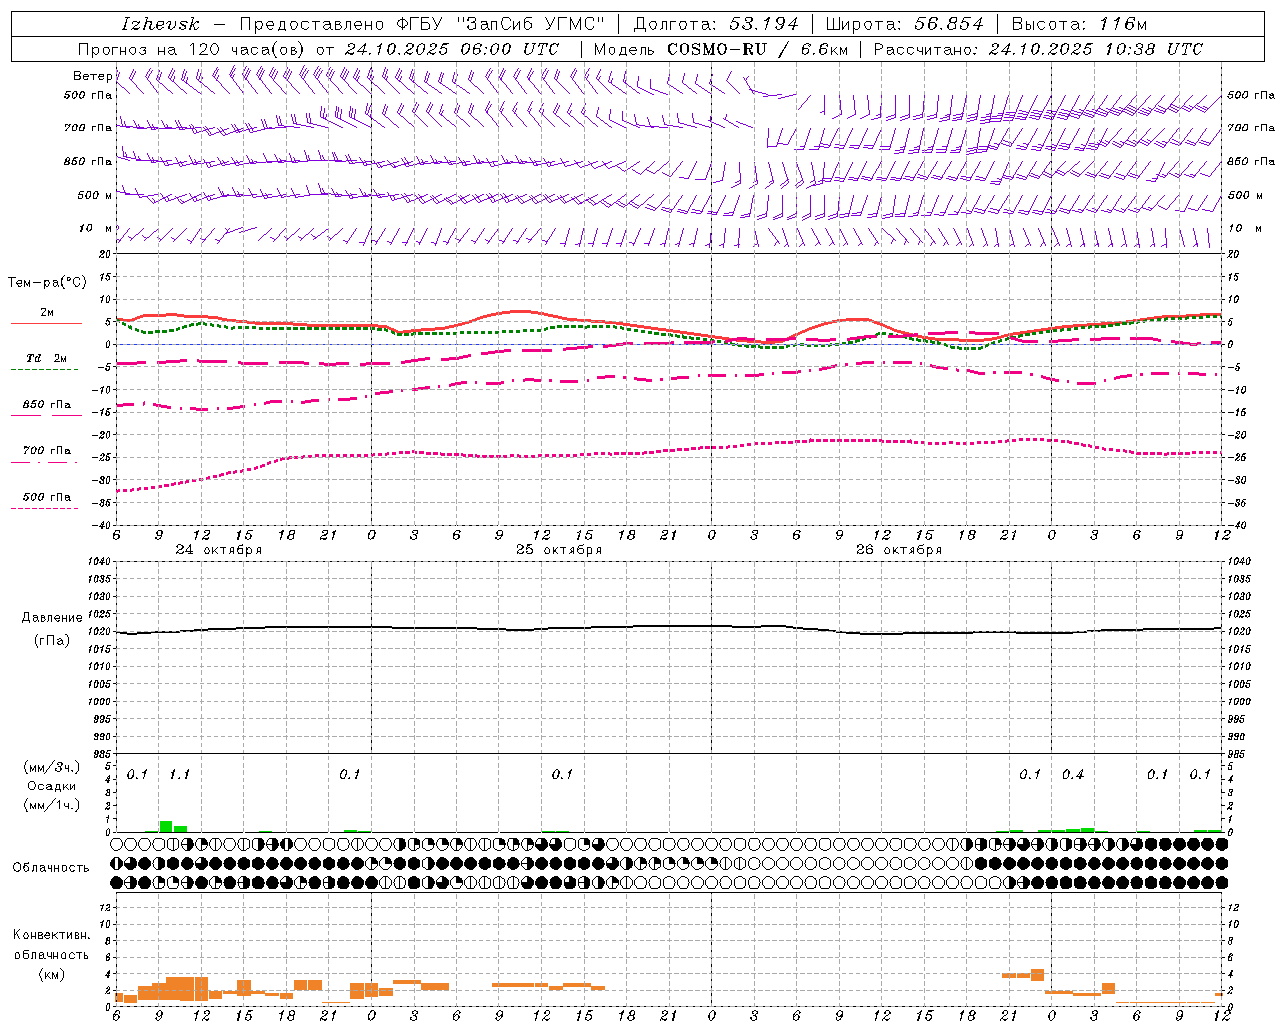Click the 500 м wind level label on left

[94, 195]
